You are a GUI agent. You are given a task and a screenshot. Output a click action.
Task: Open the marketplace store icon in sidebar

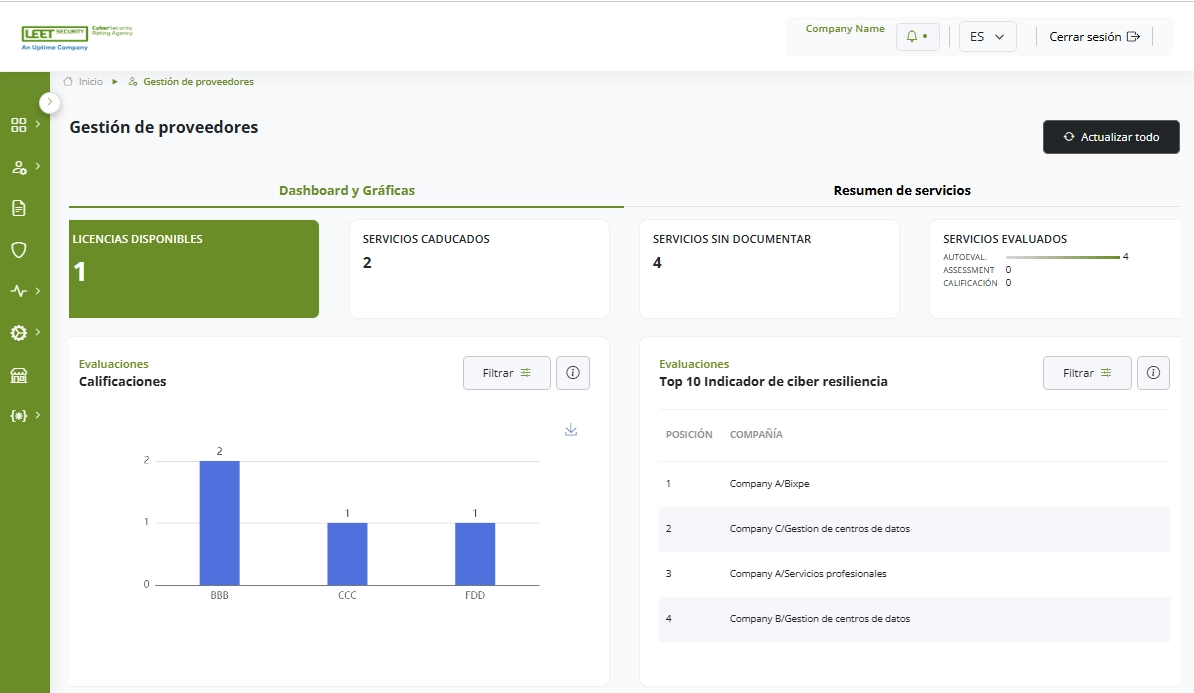point(19,375)
